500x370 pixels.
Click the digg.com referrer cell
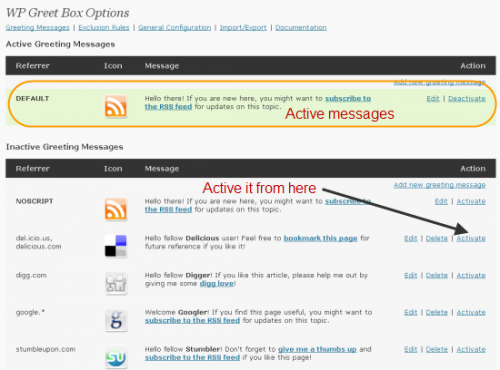pos(31,275)
